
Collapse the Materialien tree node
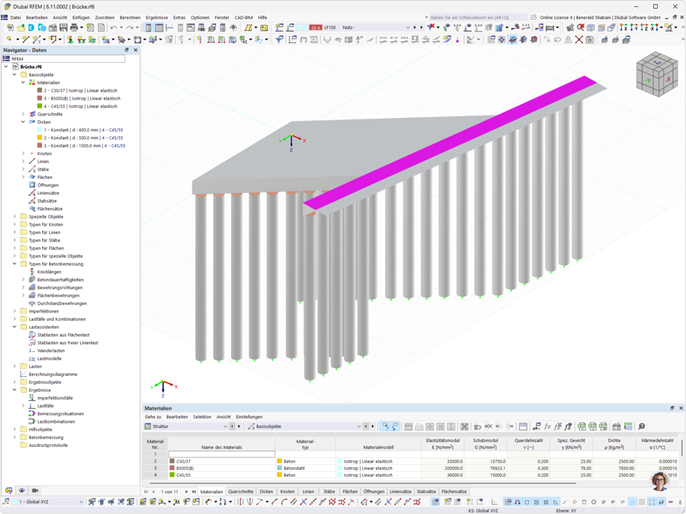(x=23, y=82)
